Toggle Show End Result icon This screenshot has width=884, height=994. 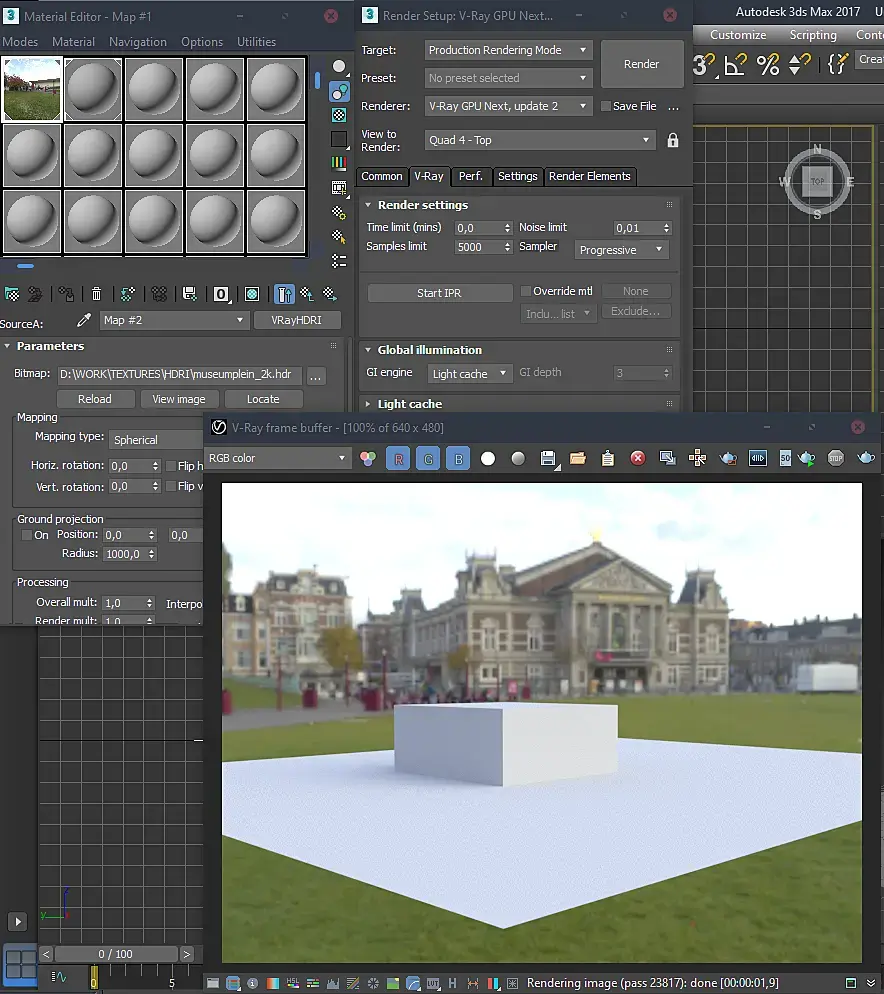coord(284,294)
